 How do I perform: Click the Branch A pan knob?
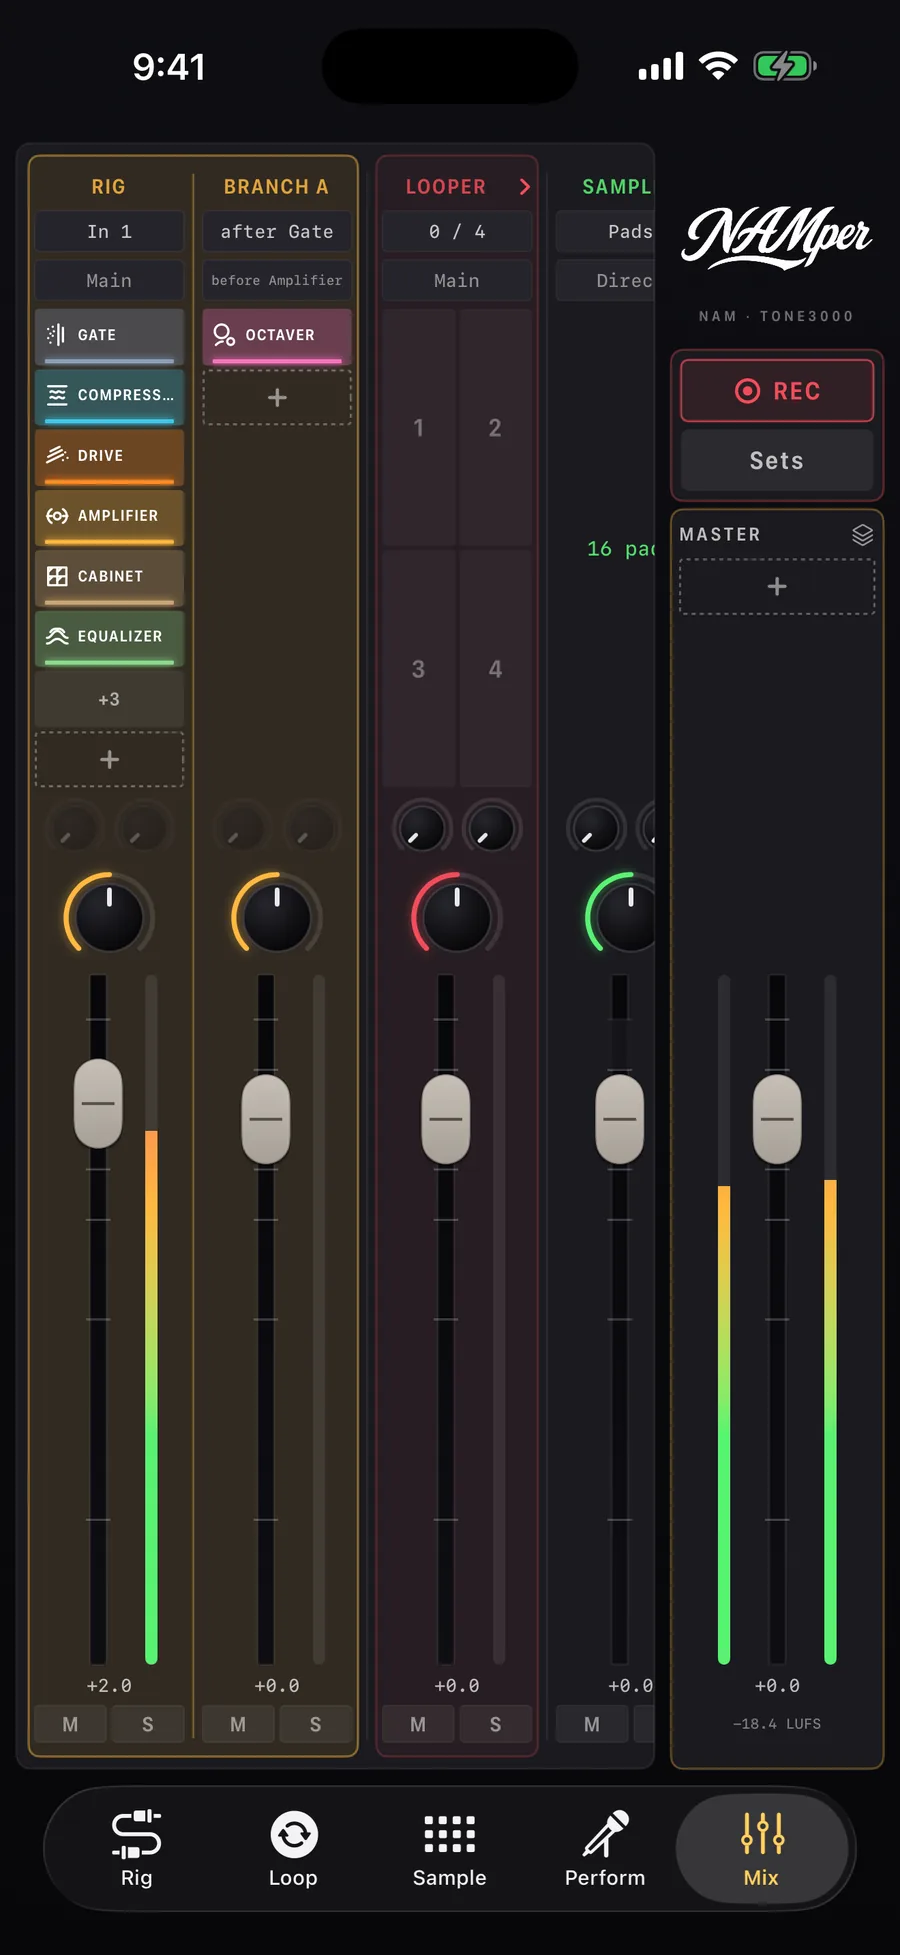pos(277,917)
